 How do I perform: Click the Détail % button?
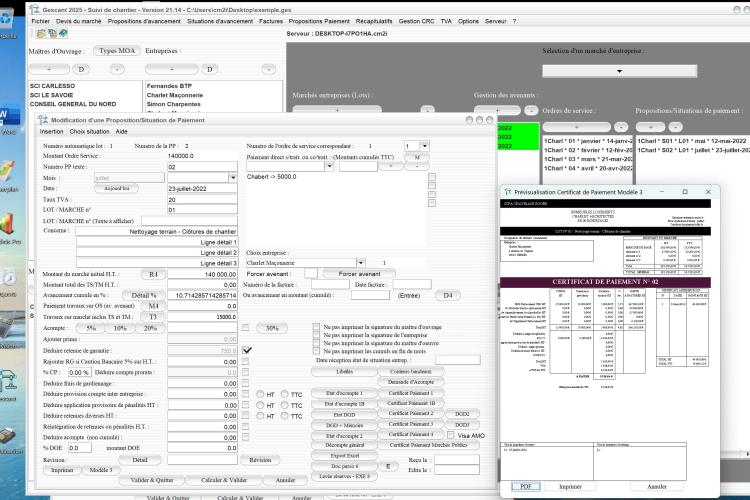point(144,296)
